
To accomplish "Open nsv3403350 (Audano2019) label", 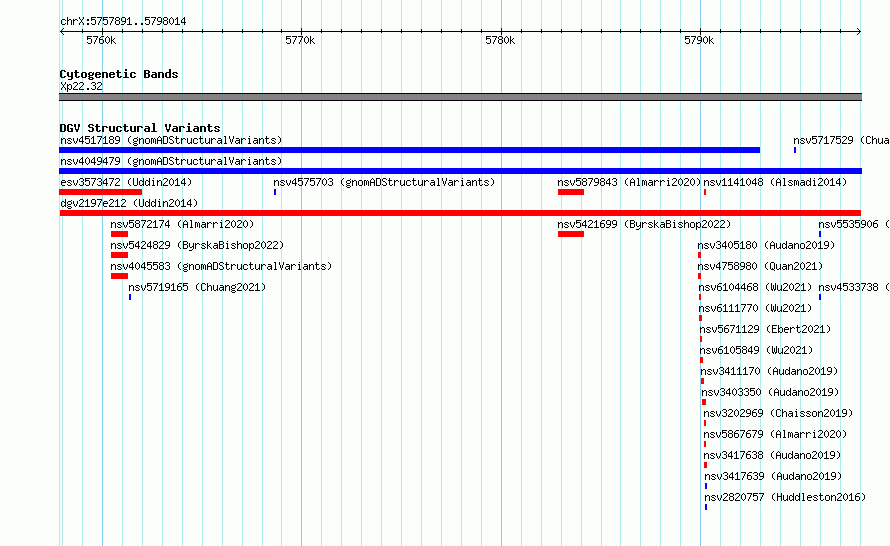I will tap(770, 392).
